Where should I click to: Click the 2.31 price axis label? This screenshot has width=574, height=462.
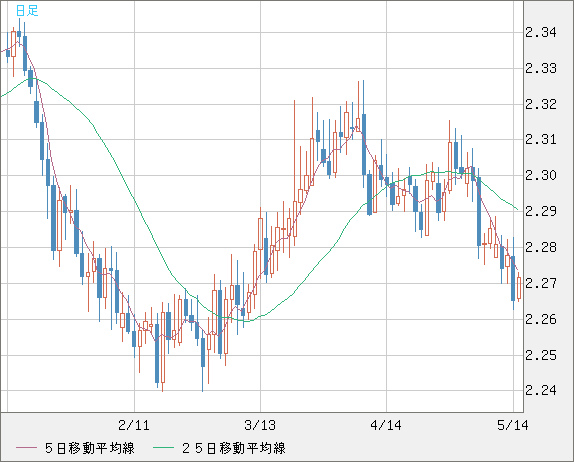[541, 139]
